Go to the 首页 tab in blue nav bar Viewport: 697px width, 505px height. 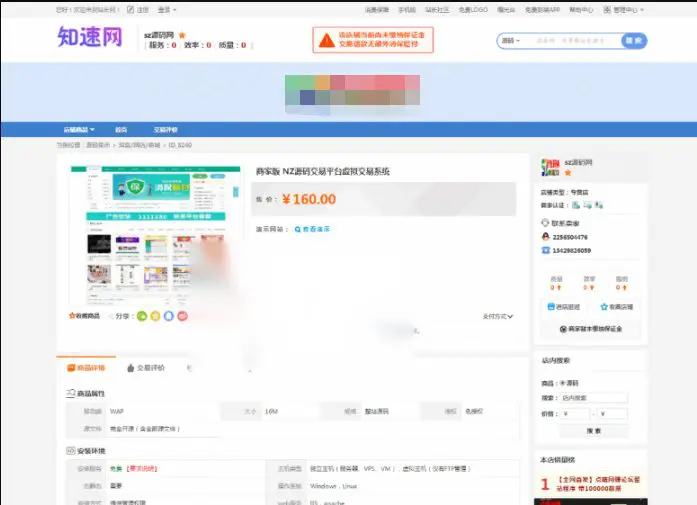121,129
